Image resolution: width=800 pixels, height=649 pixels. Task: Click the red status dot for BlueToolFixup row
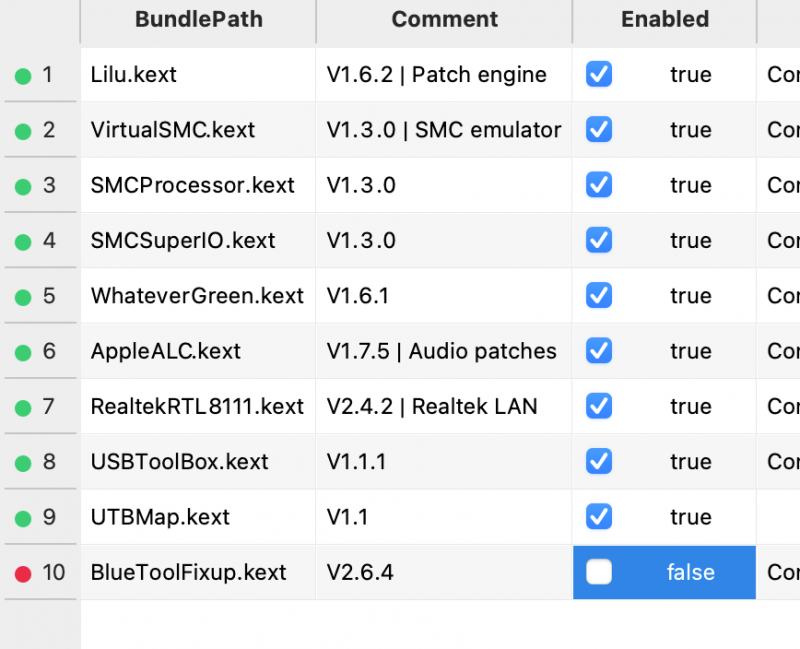[23, 574]
